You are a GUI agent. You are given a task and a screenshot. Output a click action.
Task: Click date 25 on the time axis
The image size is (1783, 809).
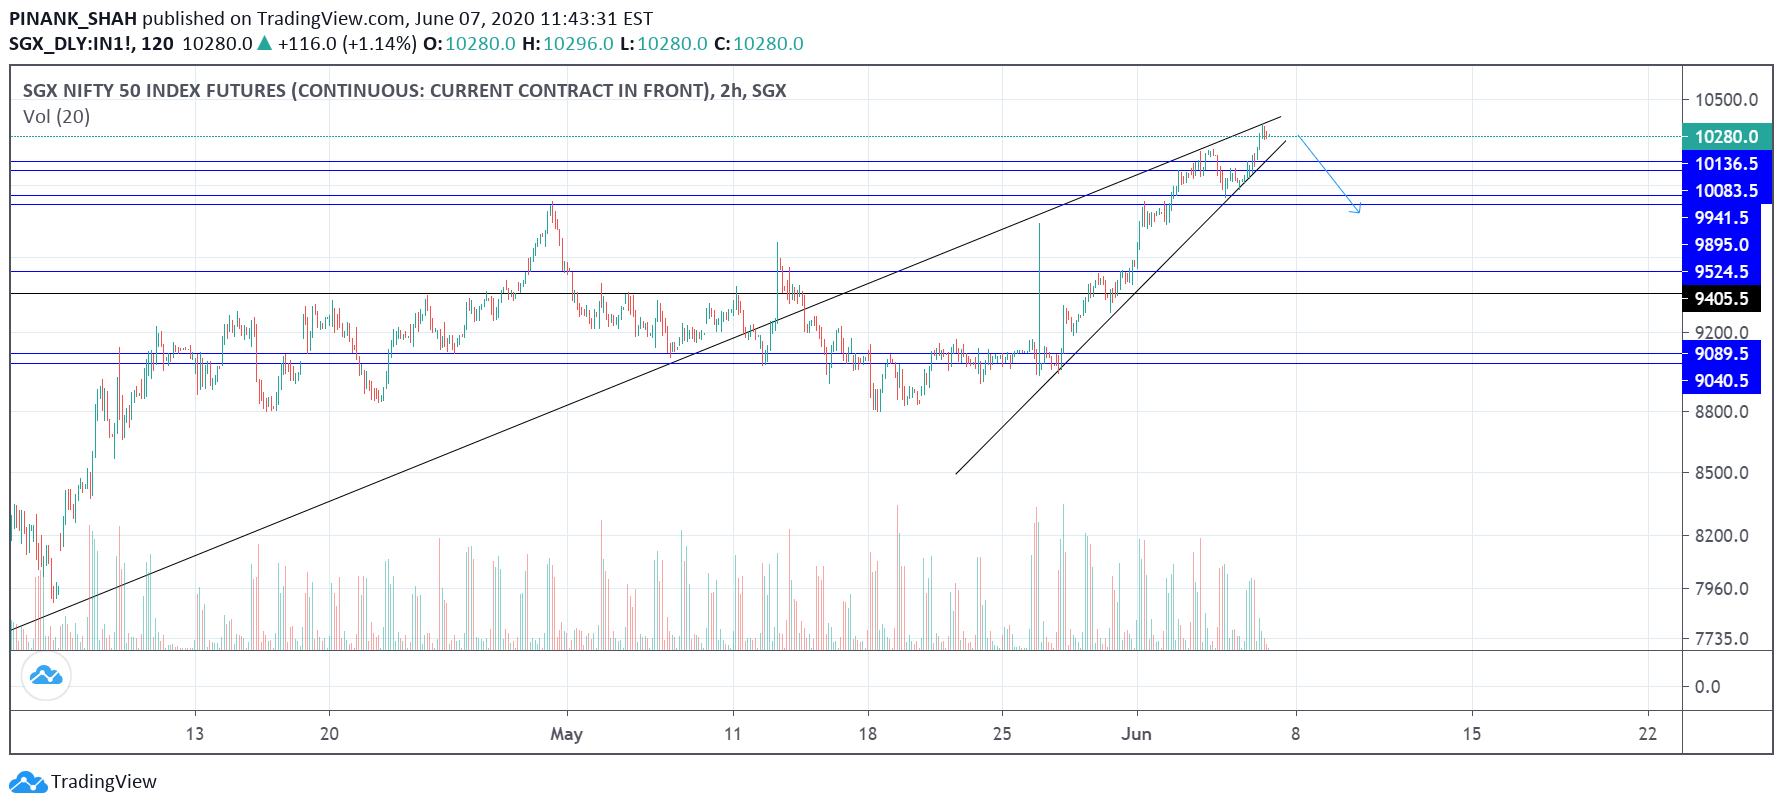pyautogui.click(x=1002, y=734)
